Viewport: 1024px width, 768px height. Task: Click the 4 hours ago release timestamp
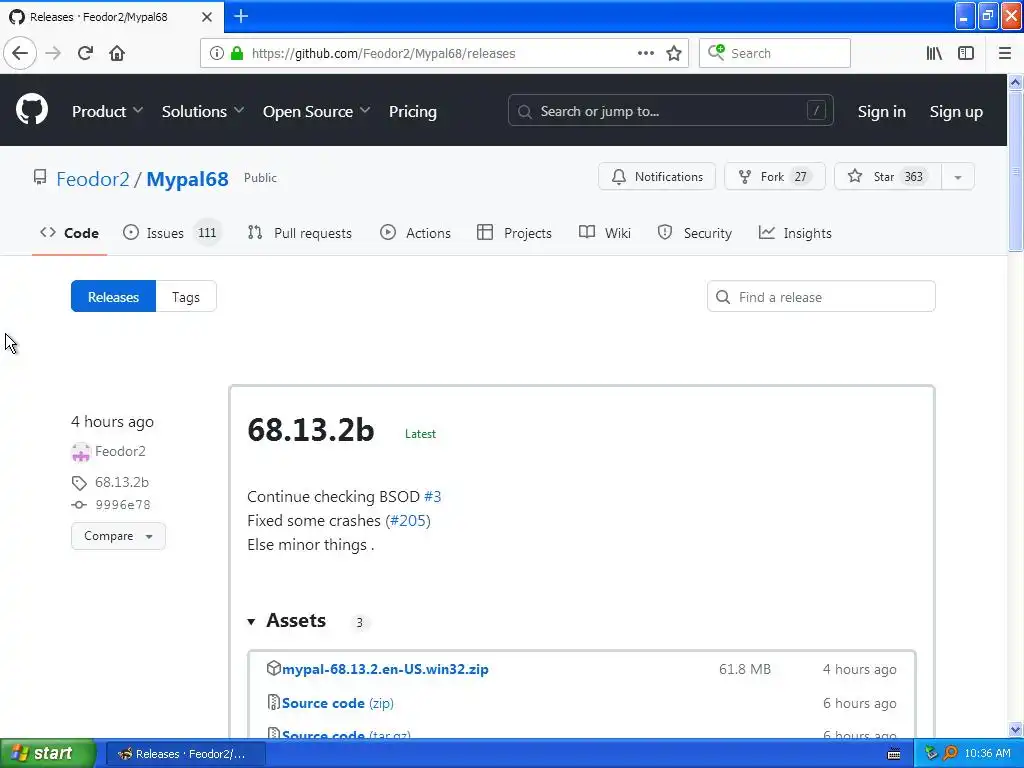(x=112, y=422)
